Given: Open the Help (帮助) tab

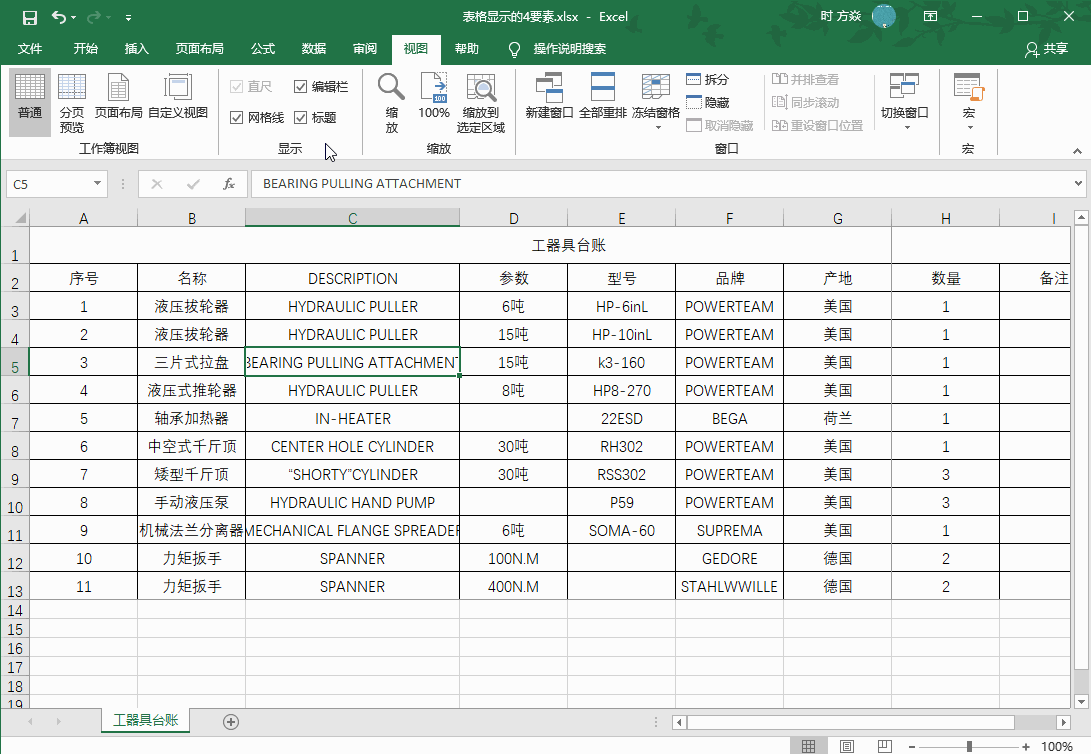Looking at the screenshot, I should pos(467,49).
